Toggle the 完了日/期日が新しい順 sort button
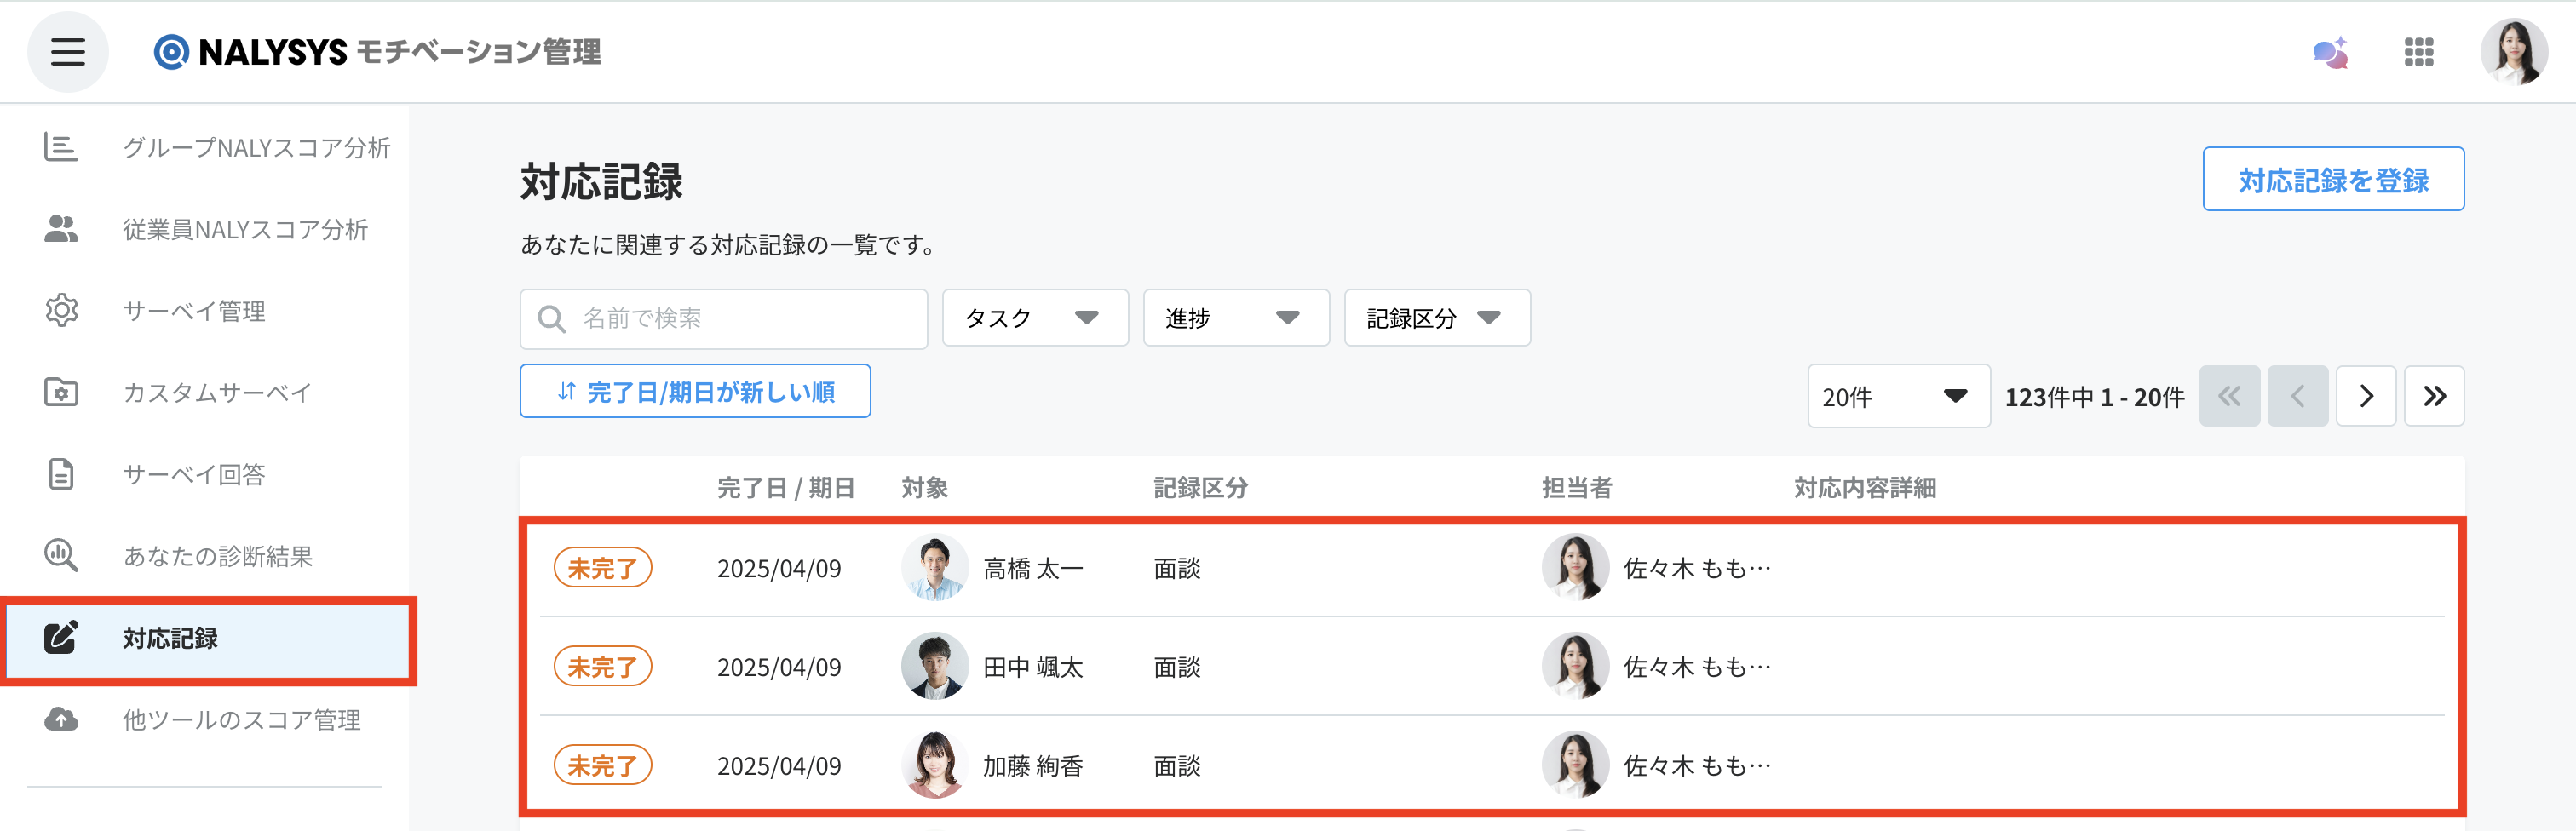The width and height of the screenshot is (2576, 831). tap(695, 391)
